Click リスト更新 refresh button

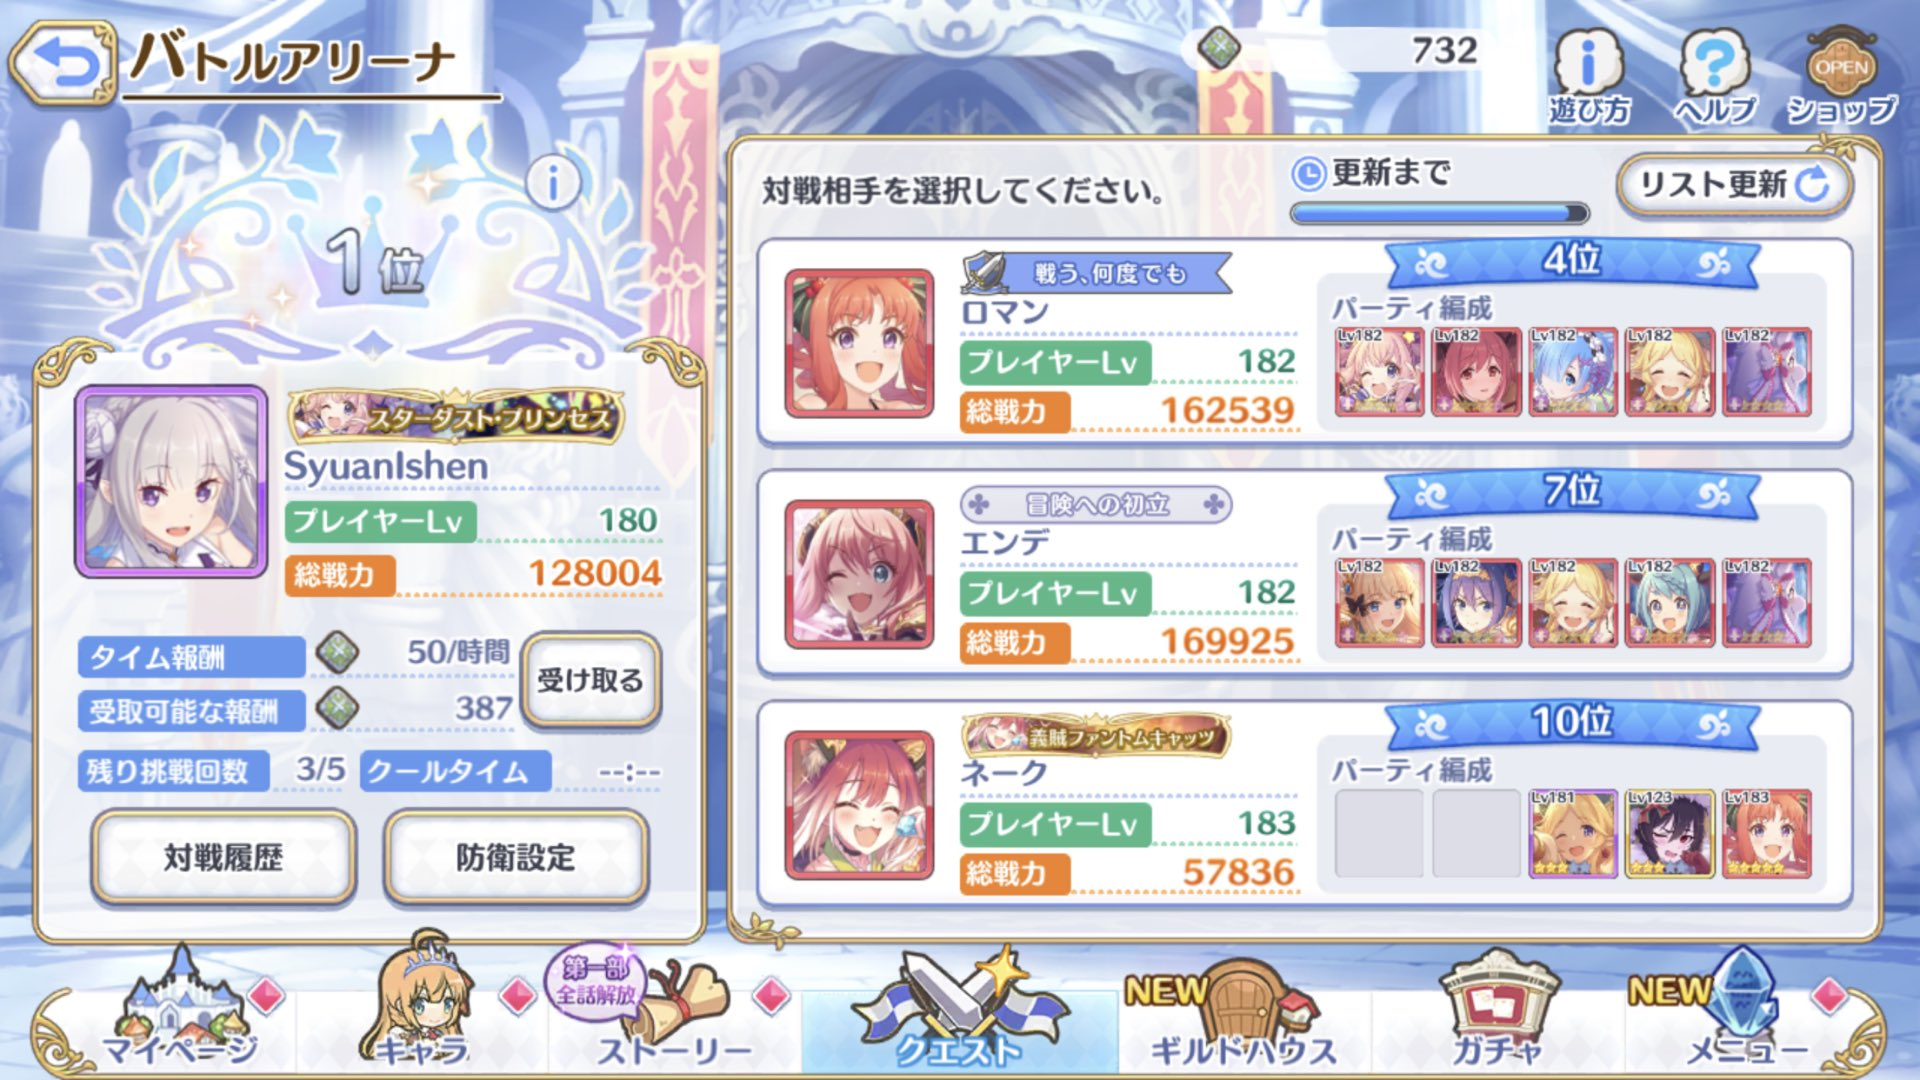pyautogui.click(x=1734, y=184)
